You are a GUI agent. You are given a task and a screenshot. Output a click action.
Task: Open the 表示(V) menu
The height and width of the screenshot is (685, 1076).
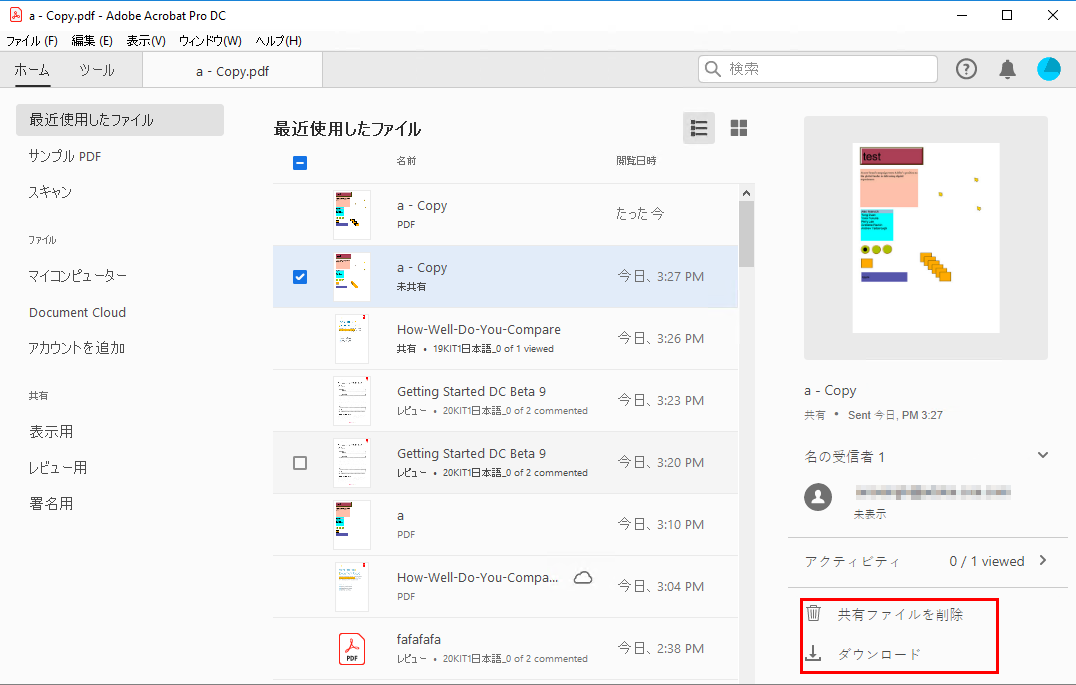click(146, 40)
